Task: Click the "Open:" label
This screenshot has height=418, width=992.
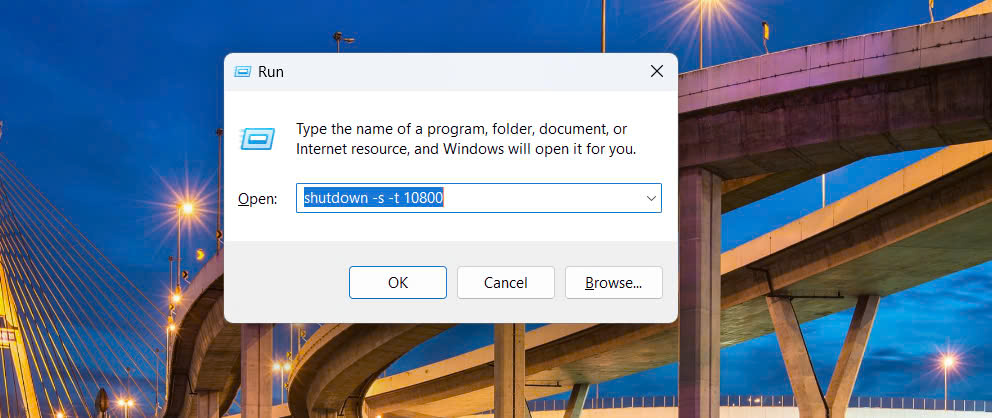Action: coord(257,199)
